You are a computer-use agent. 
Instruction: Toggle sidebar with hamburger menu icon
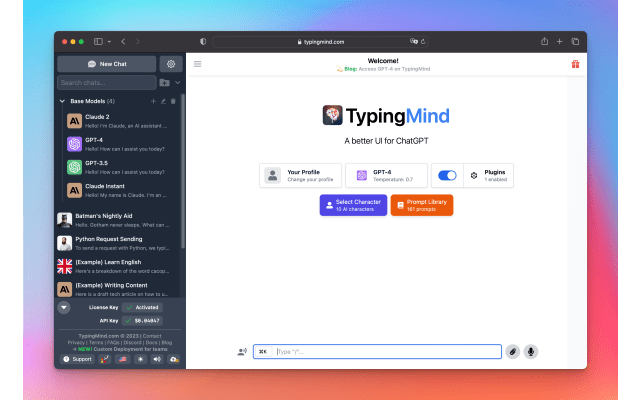click(x=198, y=64)
